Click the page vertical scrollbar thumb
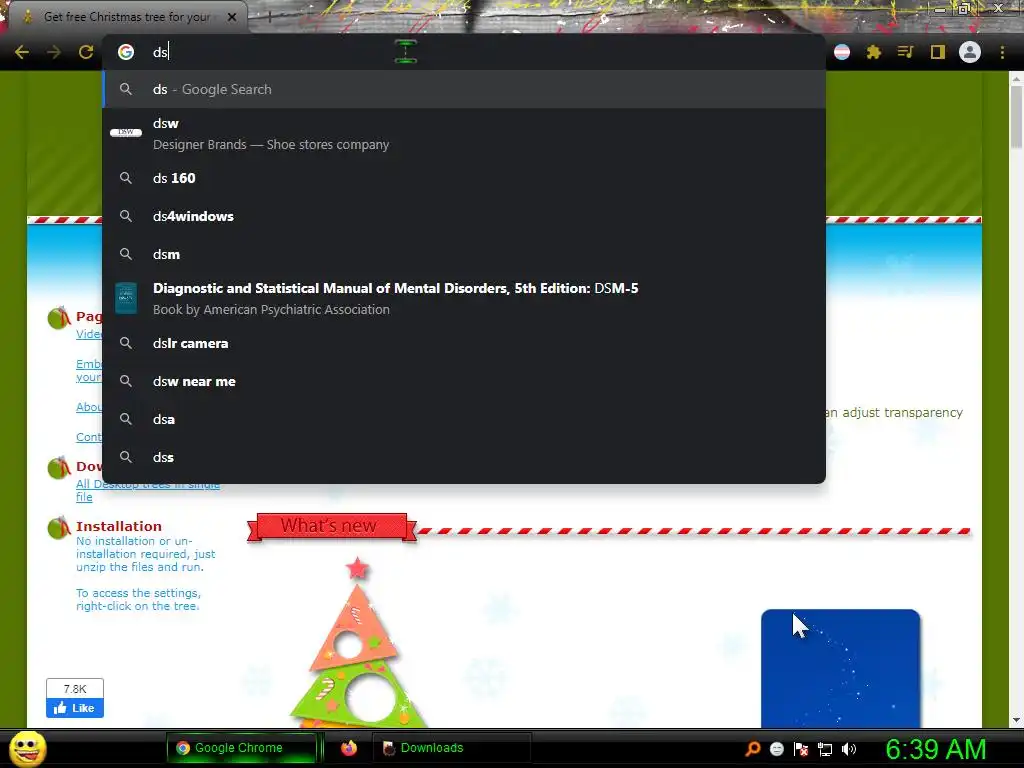The width and height of the screenshot is (1024, 768). pyautogui.click(x=1016, y=116)
